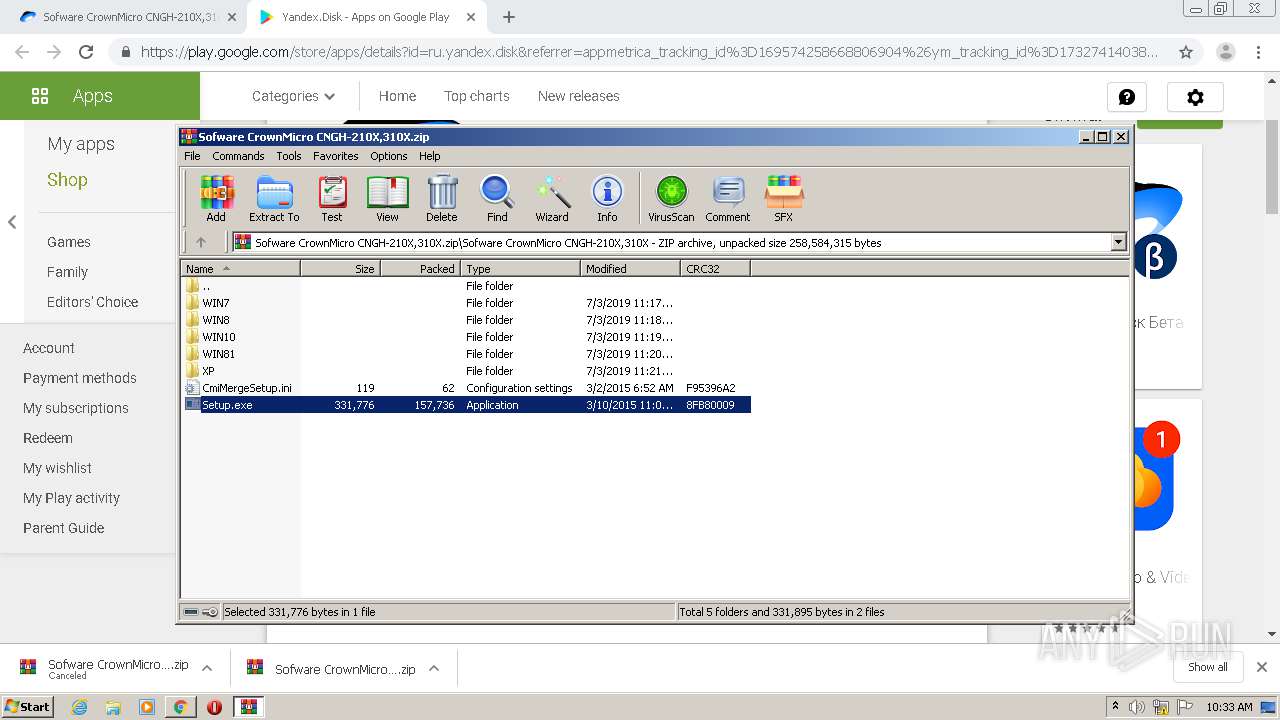Expand the archive path dropdown
The image size is (1280, 720).
point(1118,242)
